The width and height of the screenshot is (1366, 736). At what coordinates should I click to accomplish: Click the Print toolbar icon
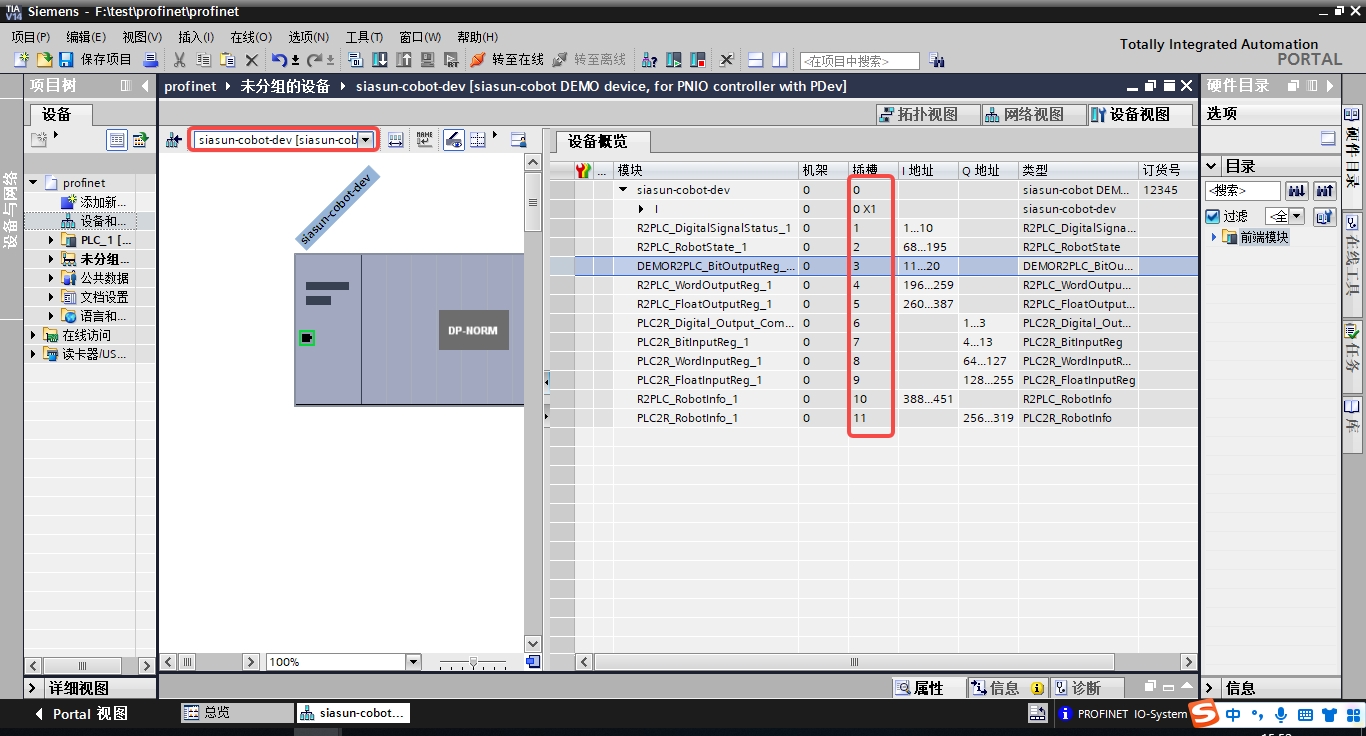coord(151,60)
